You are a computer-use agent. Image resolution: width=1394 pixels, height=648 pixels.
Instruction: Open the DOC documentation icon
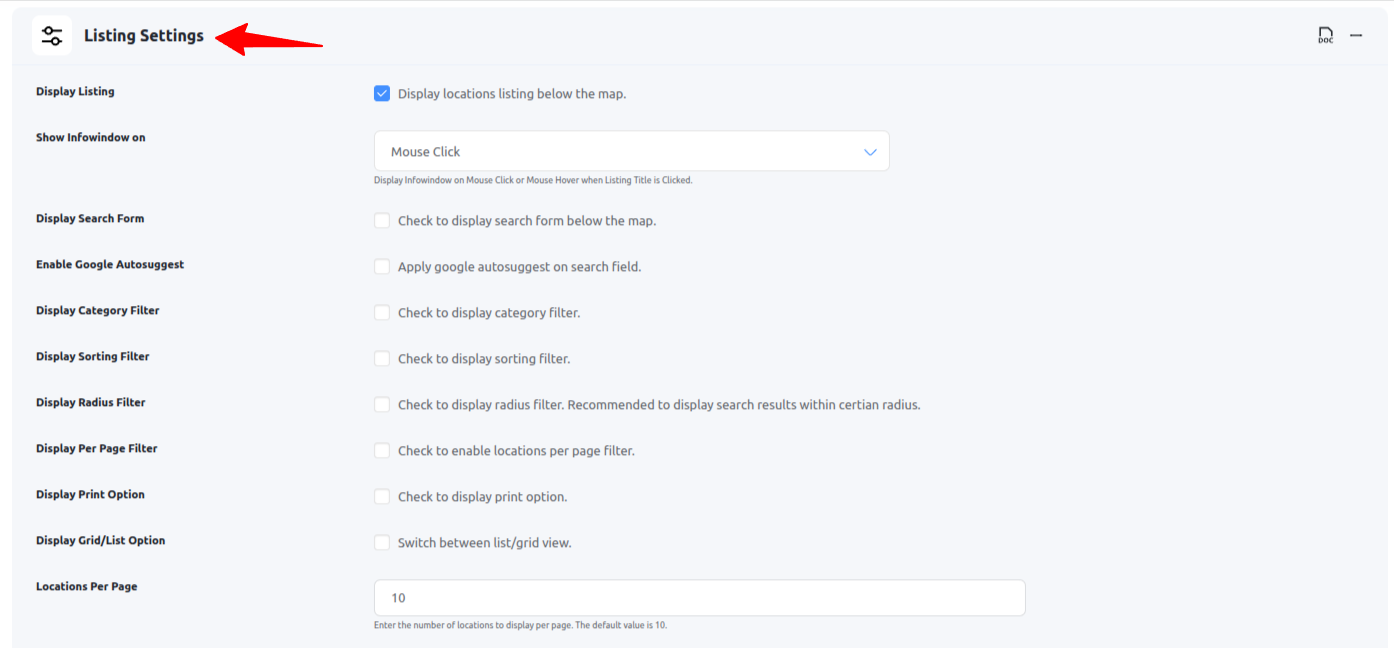[1325, 36]
